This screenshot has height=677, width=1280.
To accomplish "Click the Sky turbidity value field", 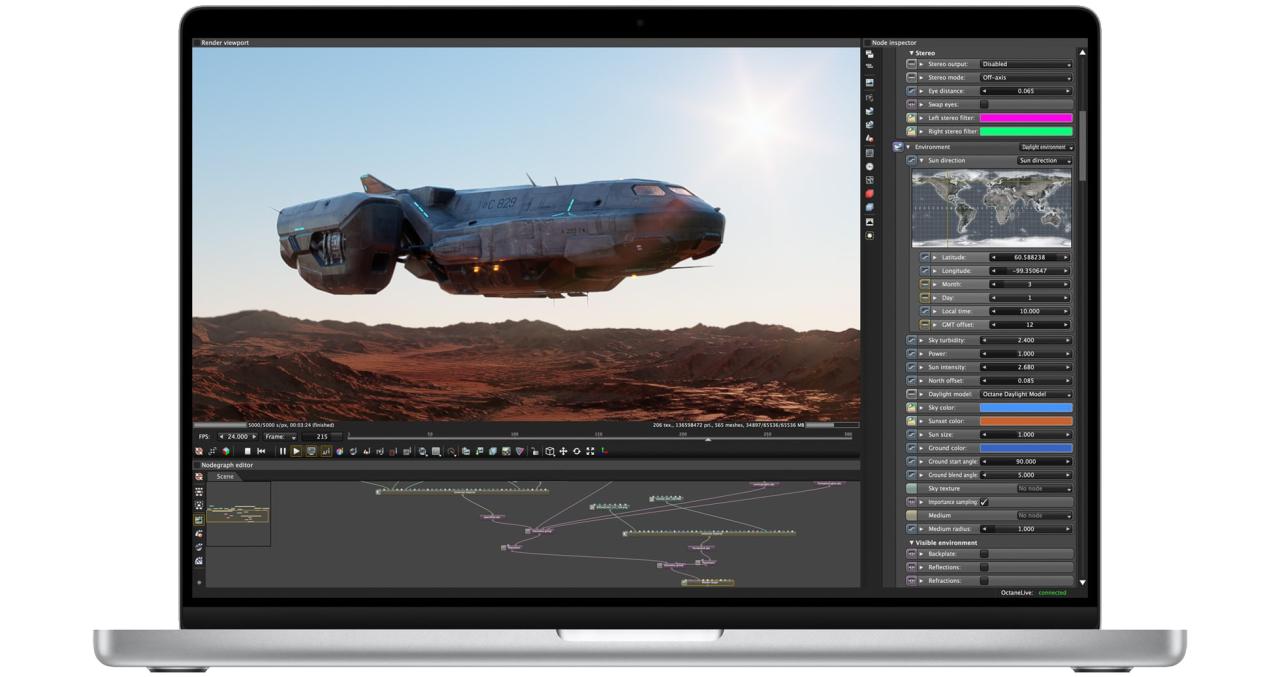I will point(1026,340).
